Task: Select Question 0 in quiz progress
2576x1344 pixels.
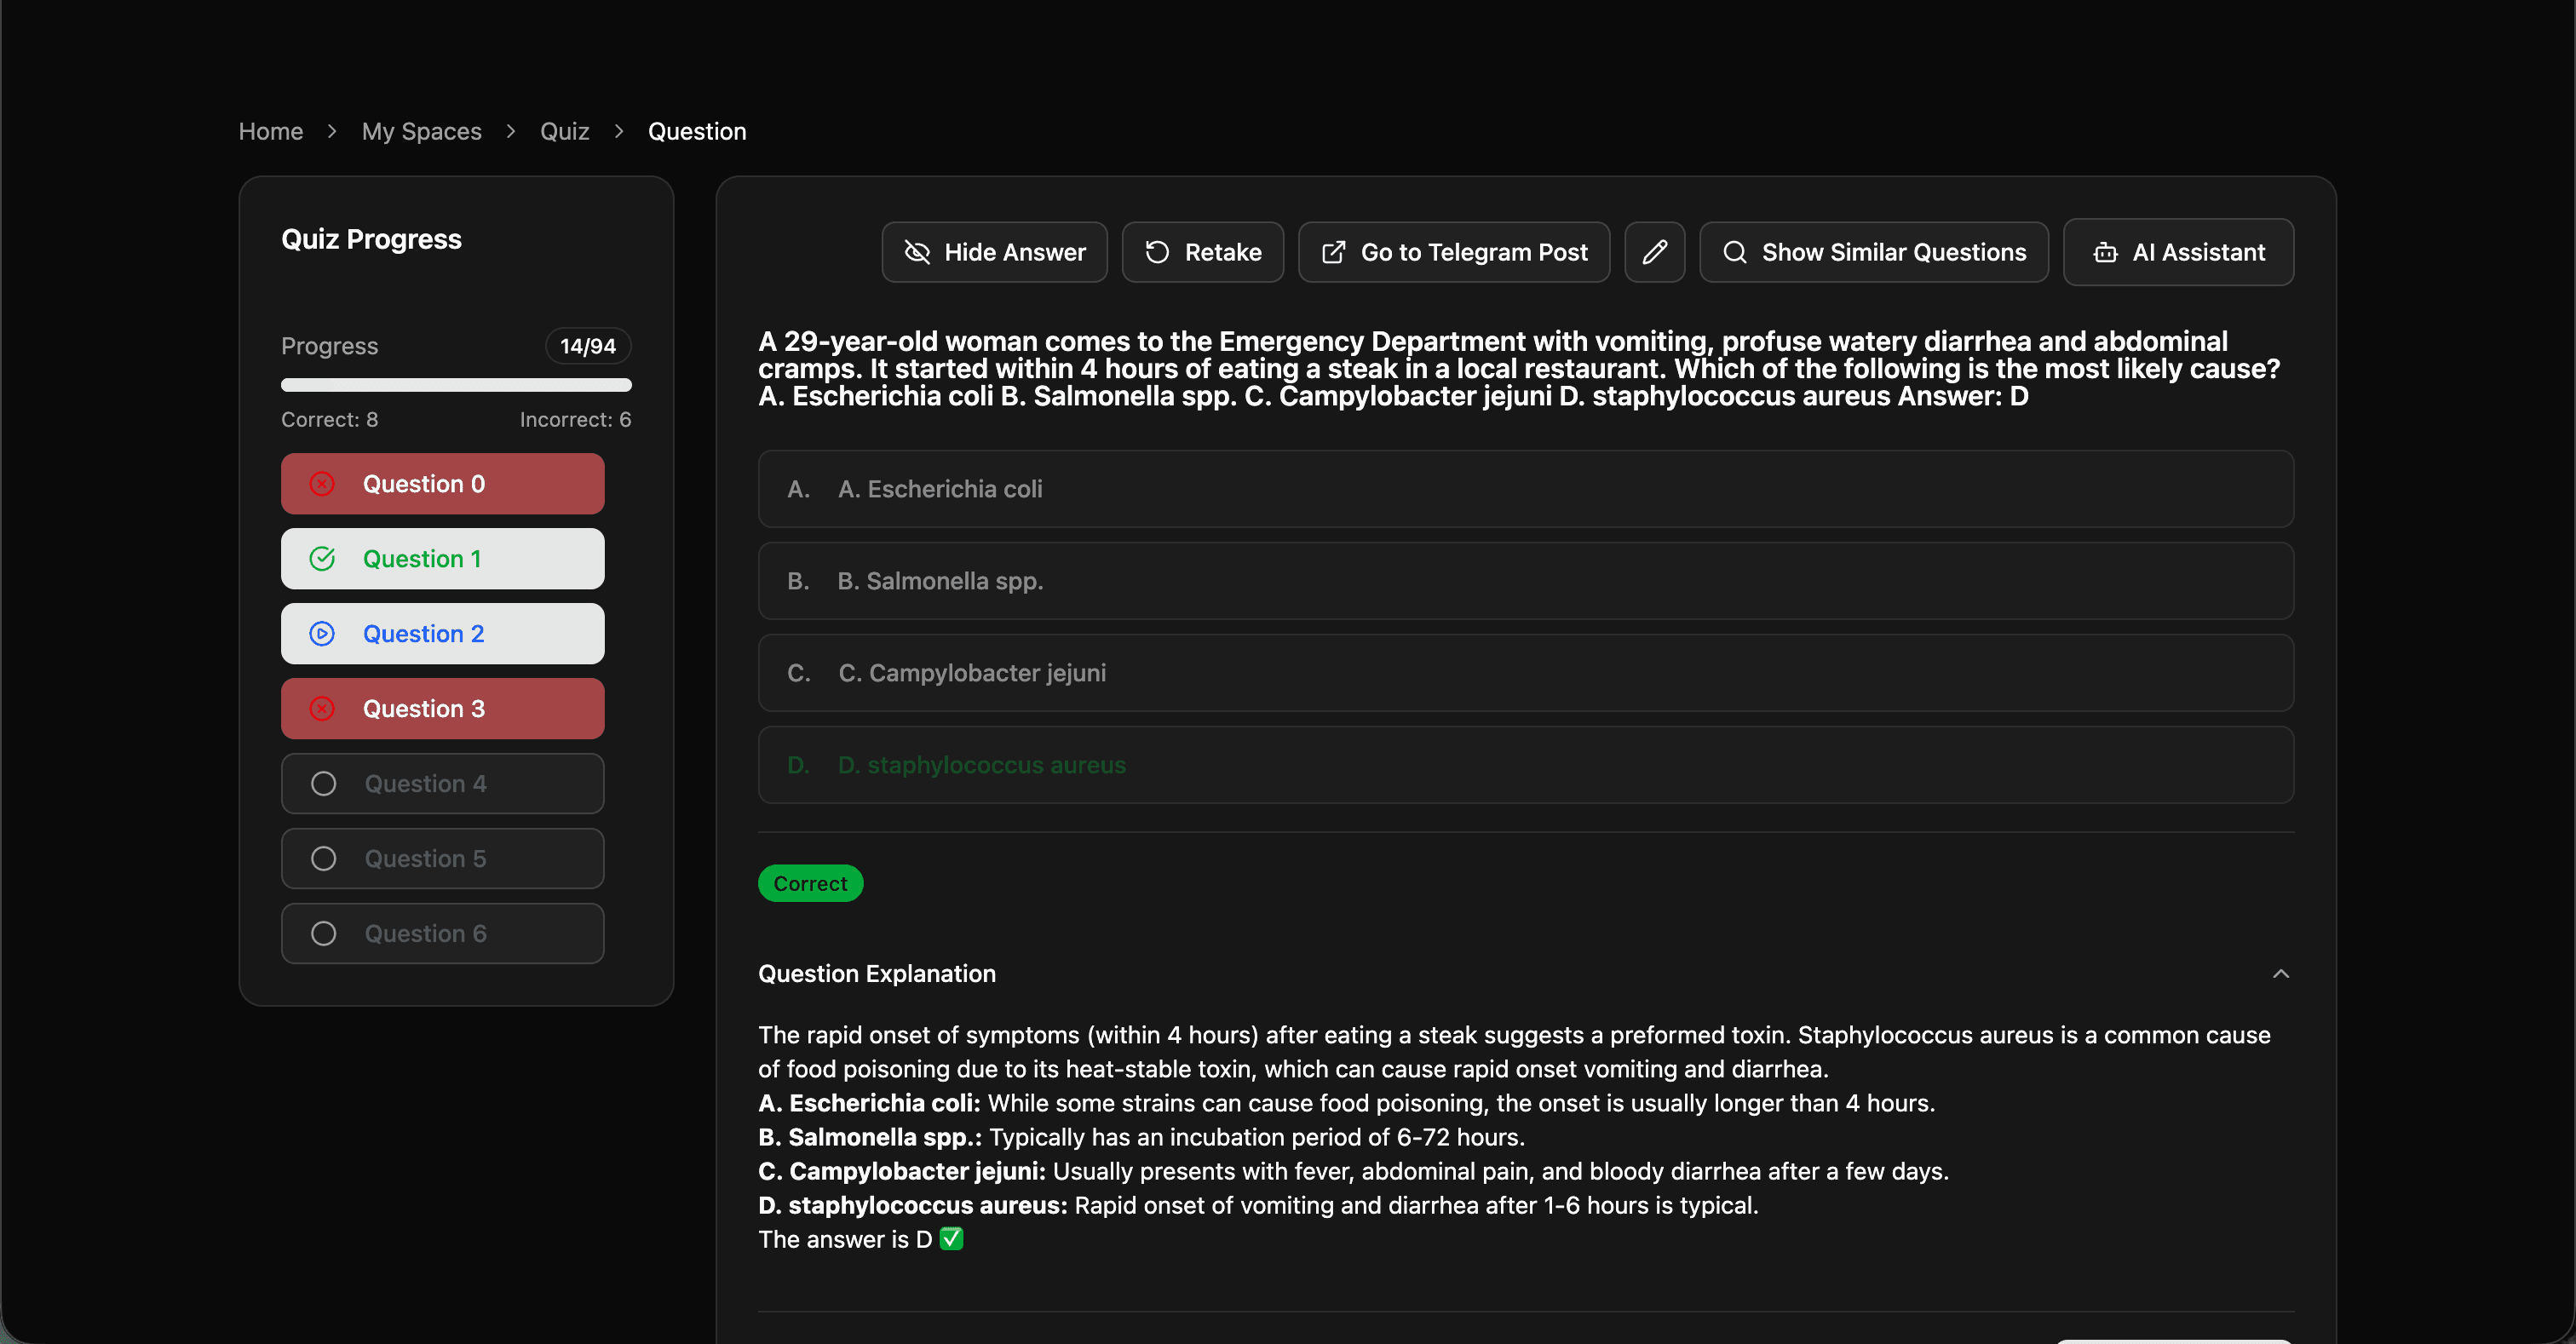Action: coord(442,484)
